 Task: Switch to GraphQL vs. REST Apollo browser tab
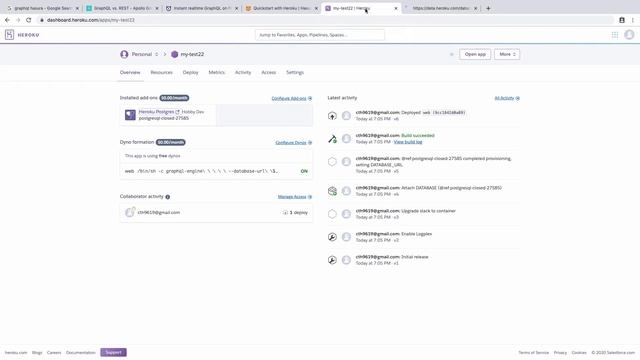coord(122,8)
